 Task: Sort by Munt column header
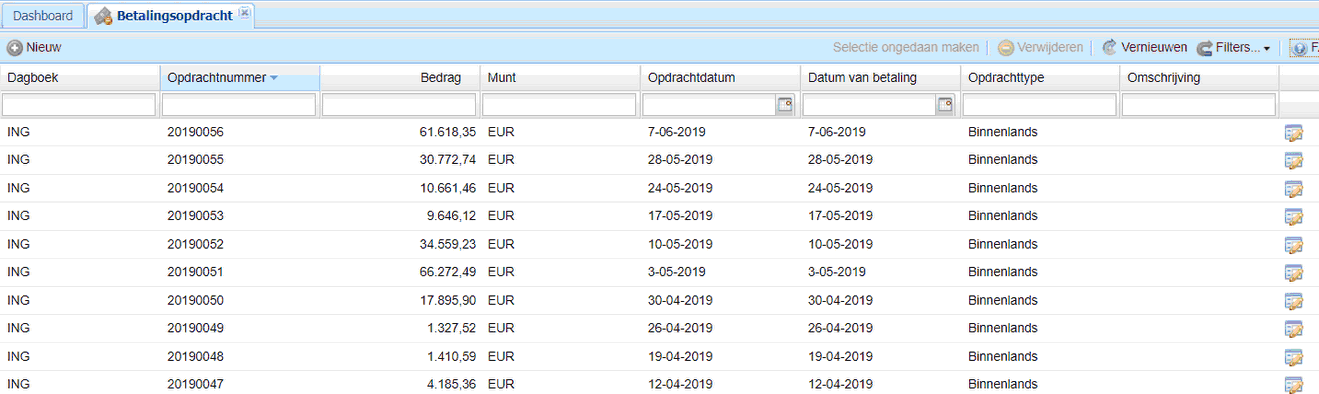pos(560,78)
